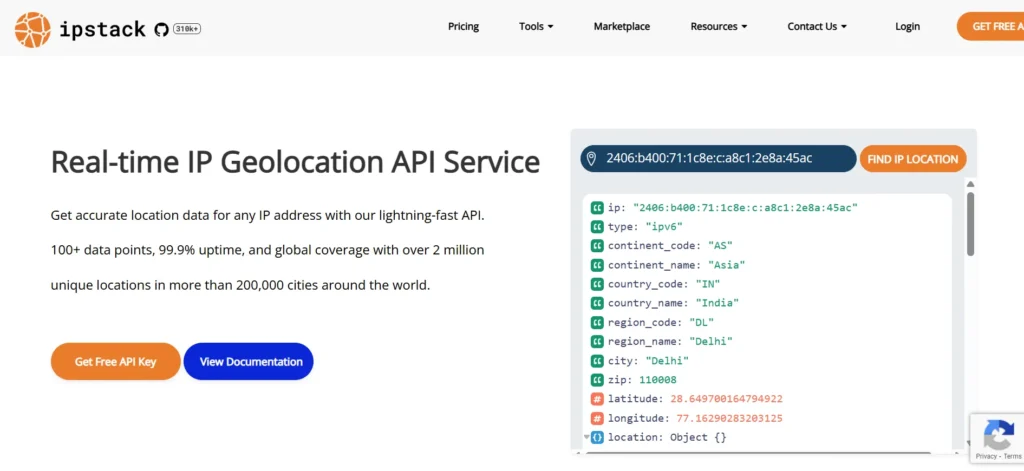Click the horizontal scrollbar below JSON results
1024x471 pixels.
tap(758, 452)
